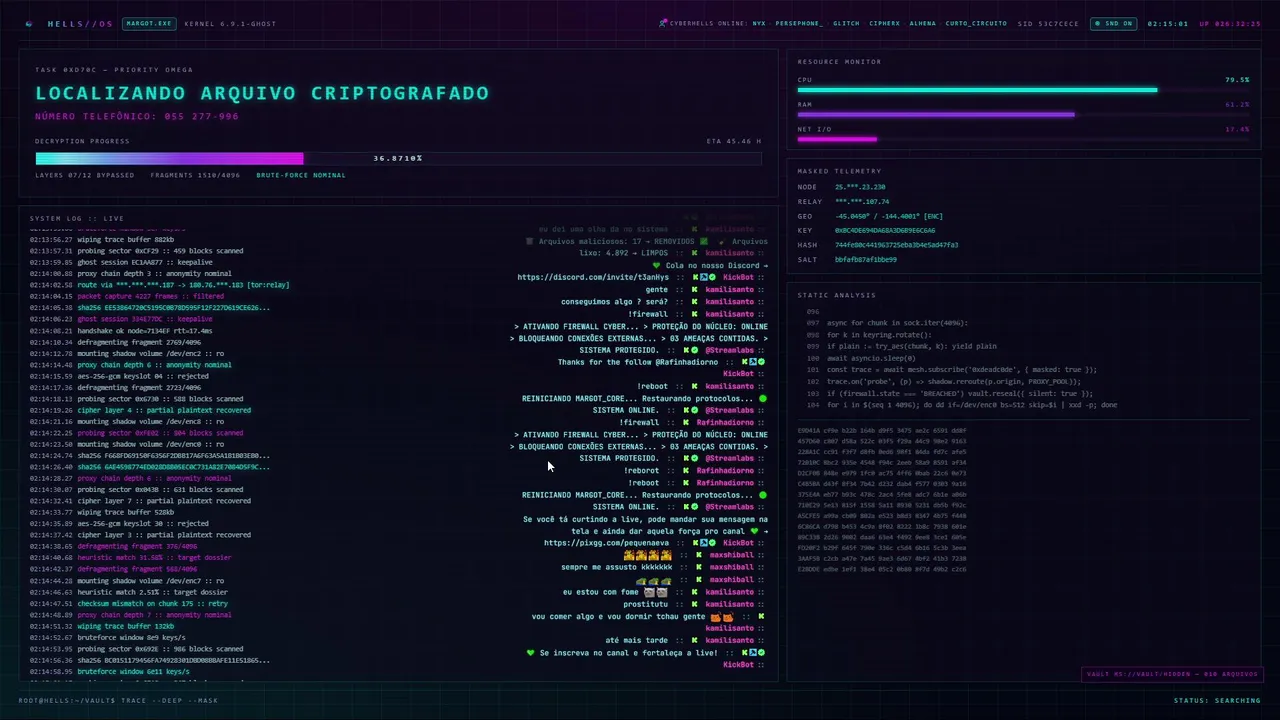Click the 02:15:01 clock
Screen dimensions: 1280x720
(1167, 23)
